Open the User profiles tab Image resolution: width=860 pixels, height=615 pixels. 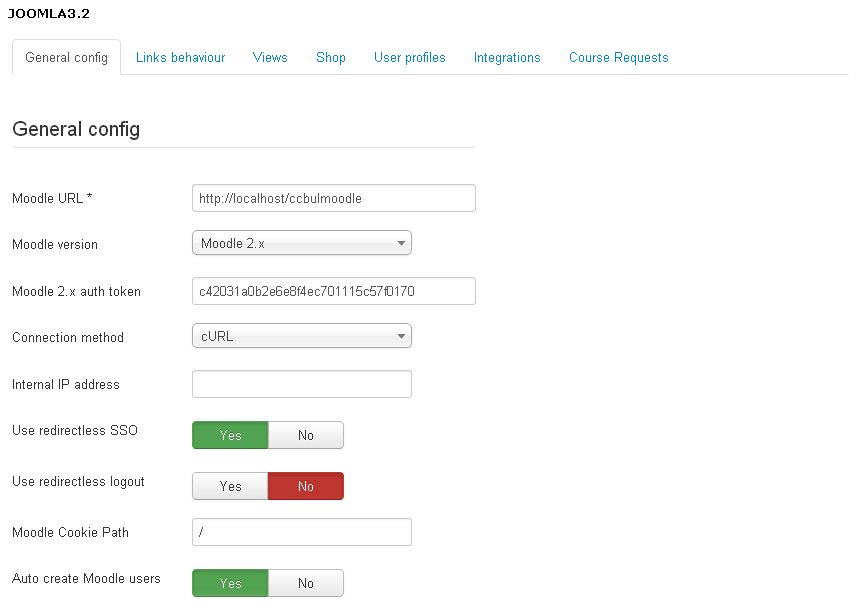[x=410, y=58]
